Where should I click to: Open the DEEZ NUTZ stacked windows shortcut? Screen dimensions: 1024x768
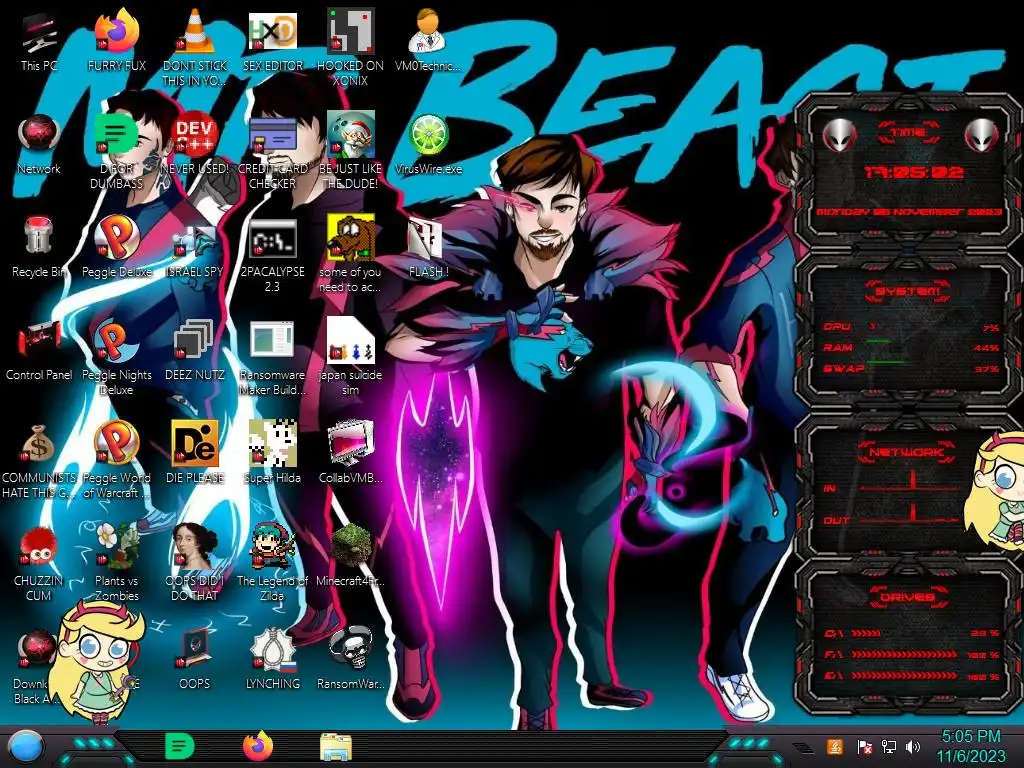(x=194, y=350)
